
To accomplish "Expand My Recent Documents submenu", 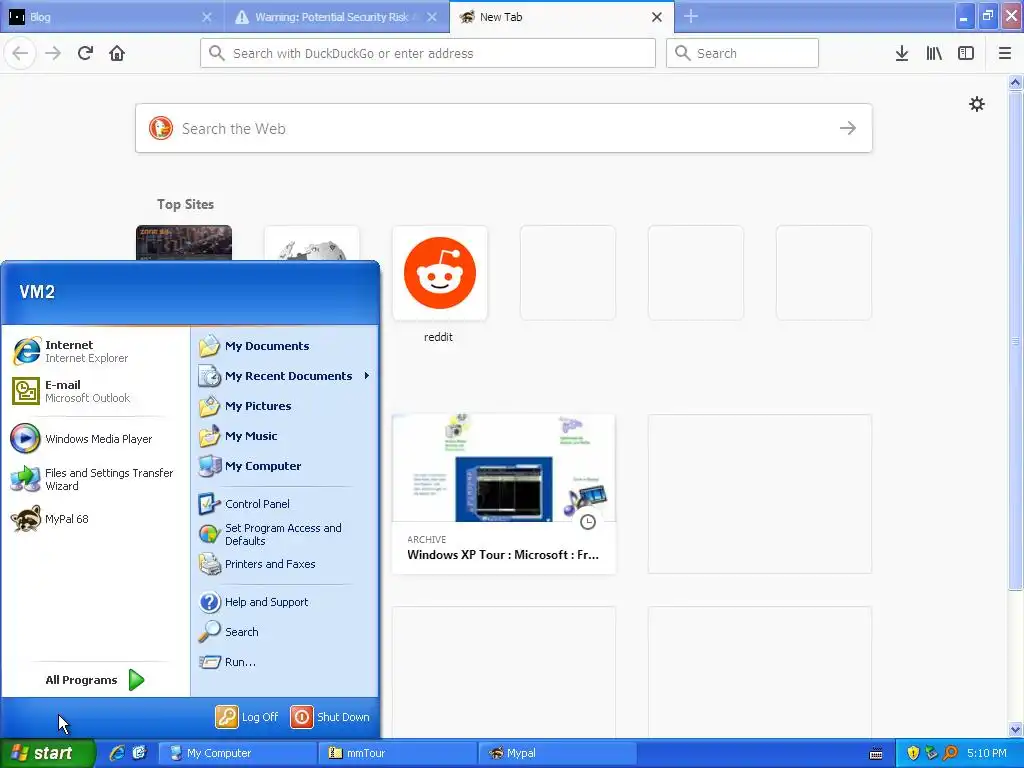I will click(284, 376).
